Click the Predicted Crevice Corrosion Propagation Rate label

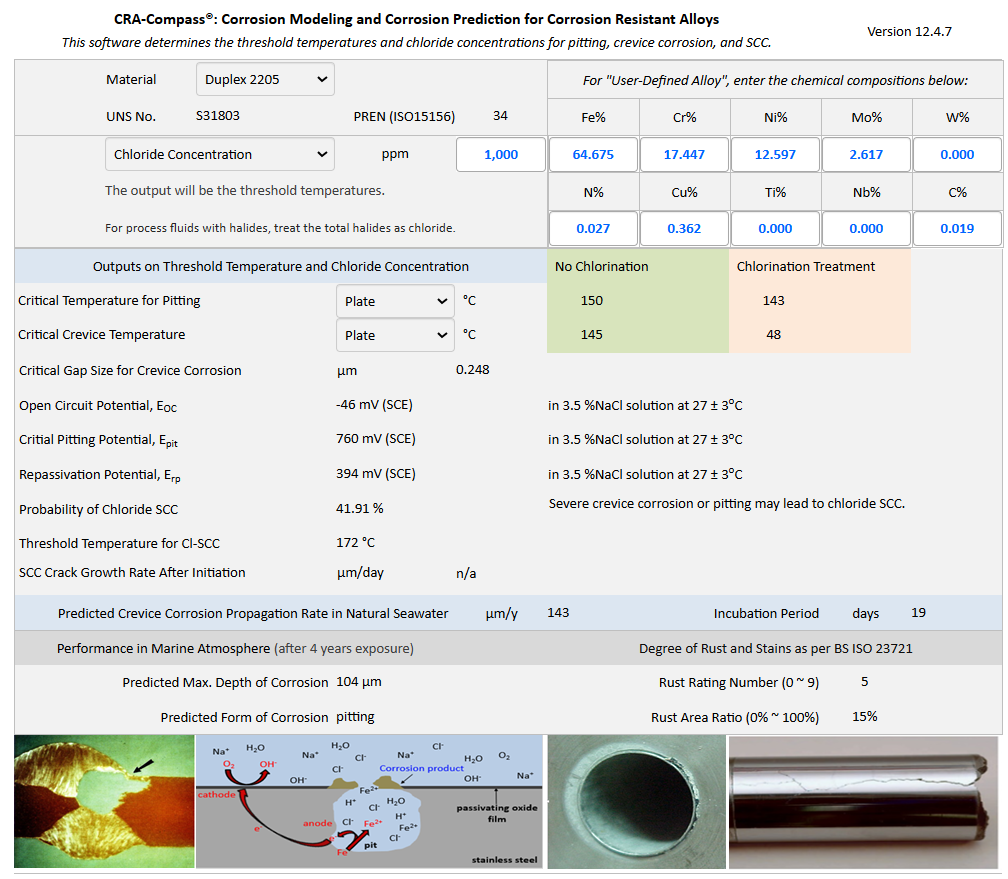tap(253, 613)
